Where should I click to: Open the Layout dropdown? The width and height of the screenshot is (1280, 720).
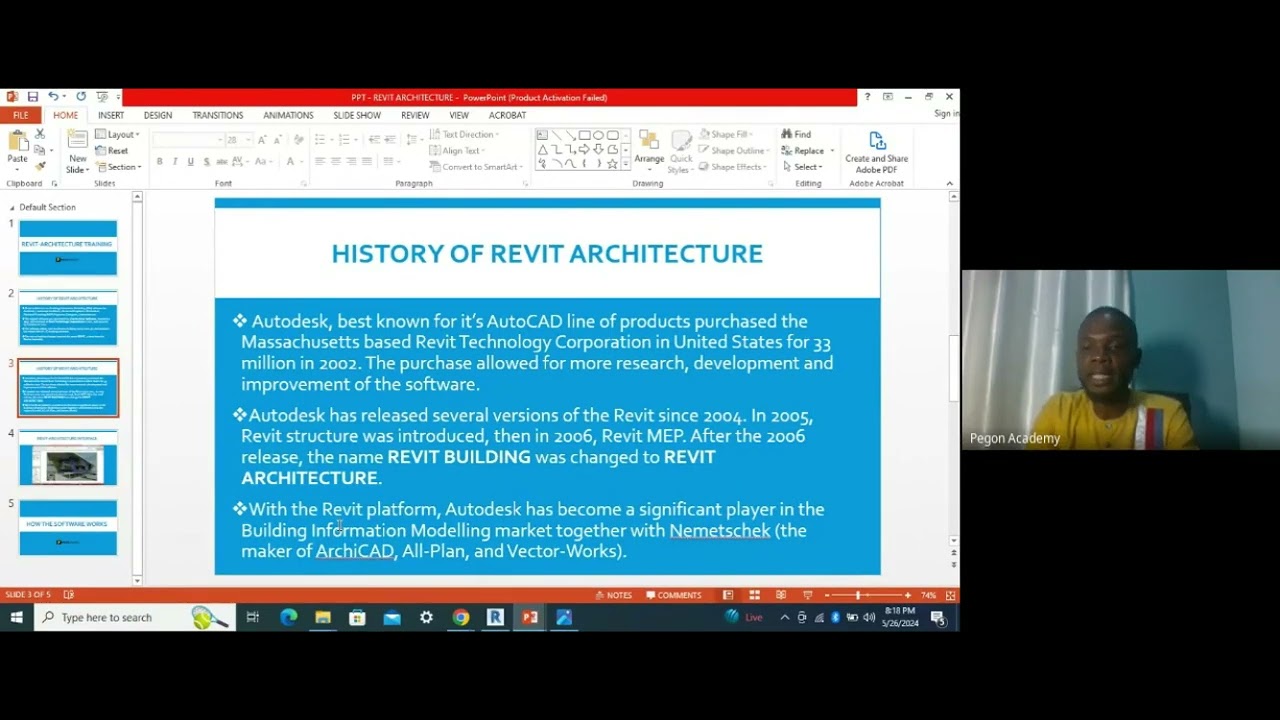pyautogui.click(x=118, y=134)
